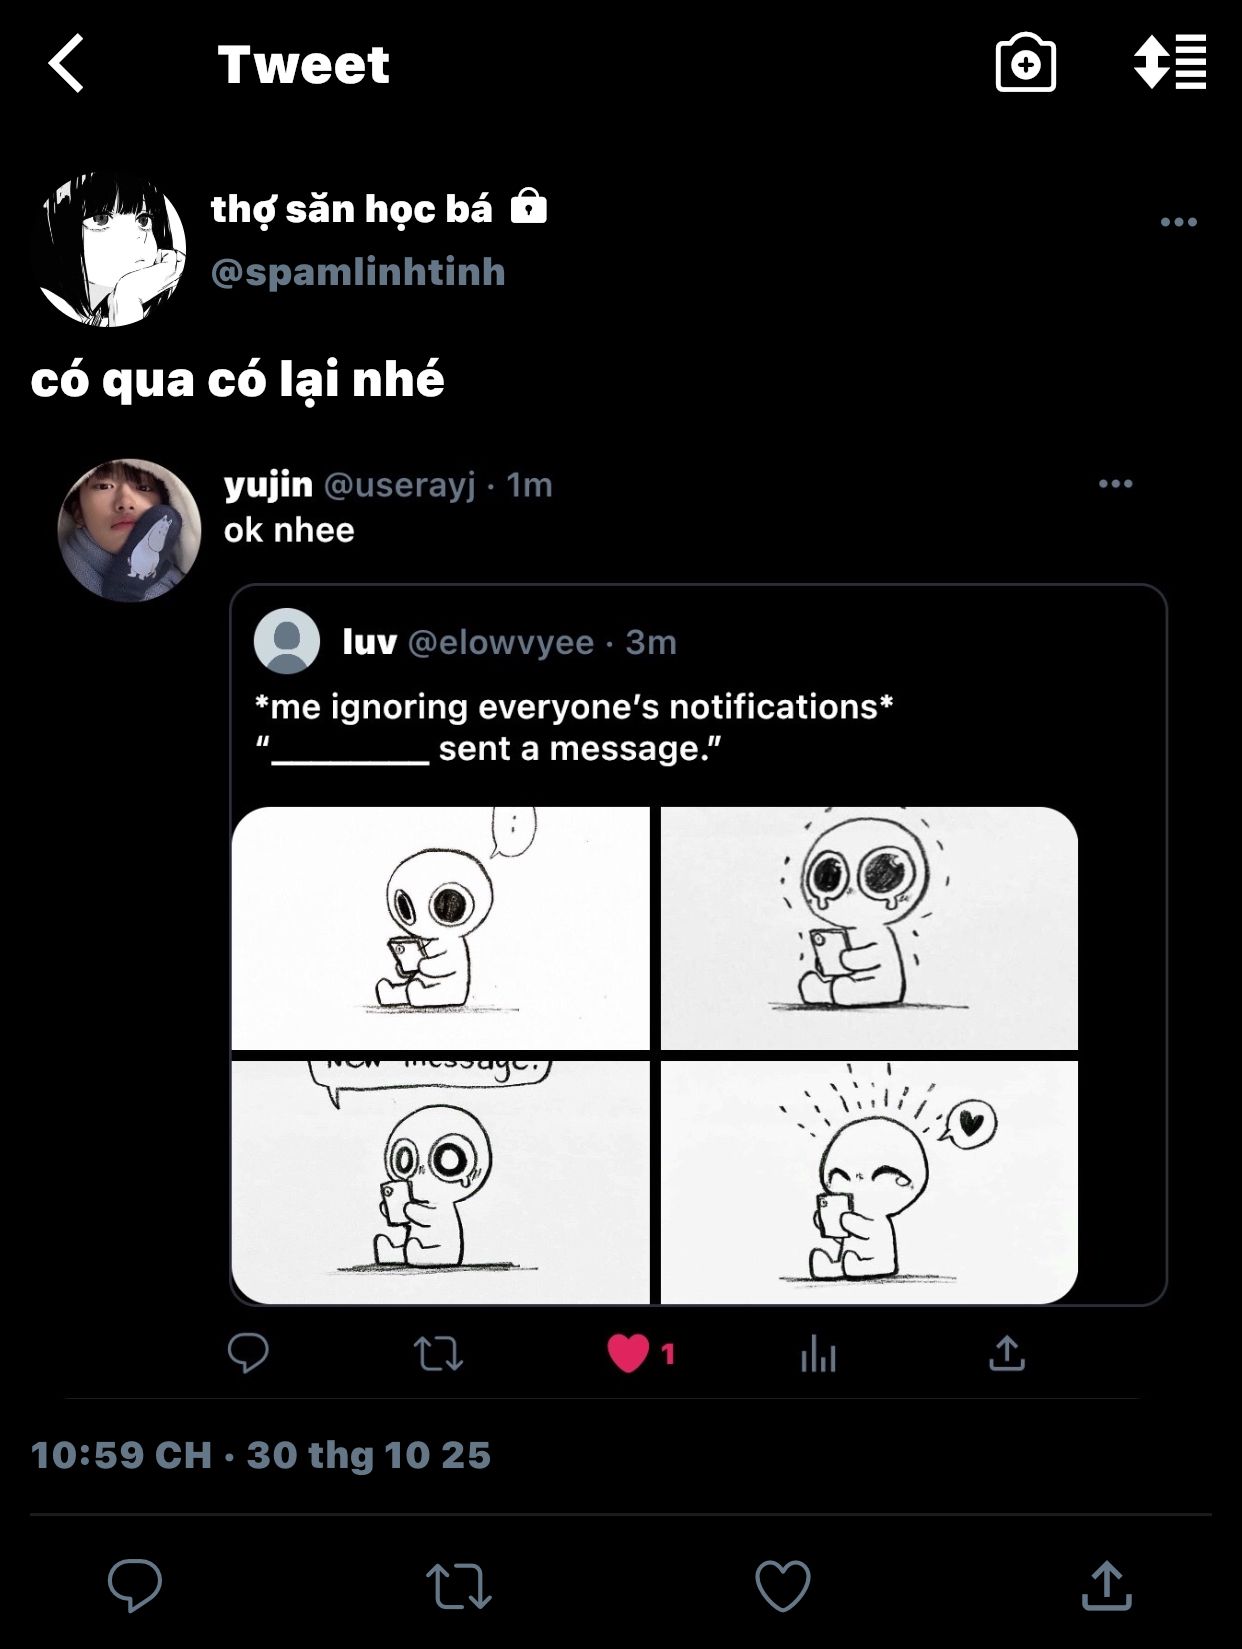Reply to the main tweet with the bottom bubble
Image resolution: width=1242 pixels, height=1649 pixels.
(135, 1585)
